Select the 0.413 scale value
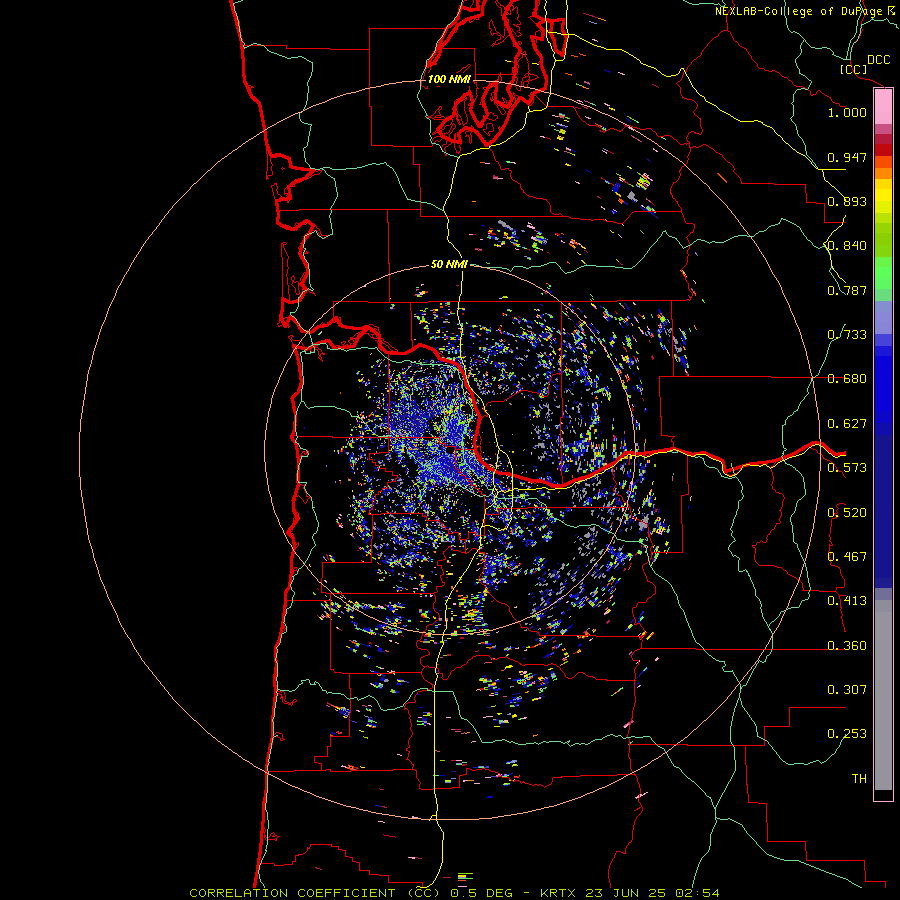900x900 pixels. [x=847, y=601]
